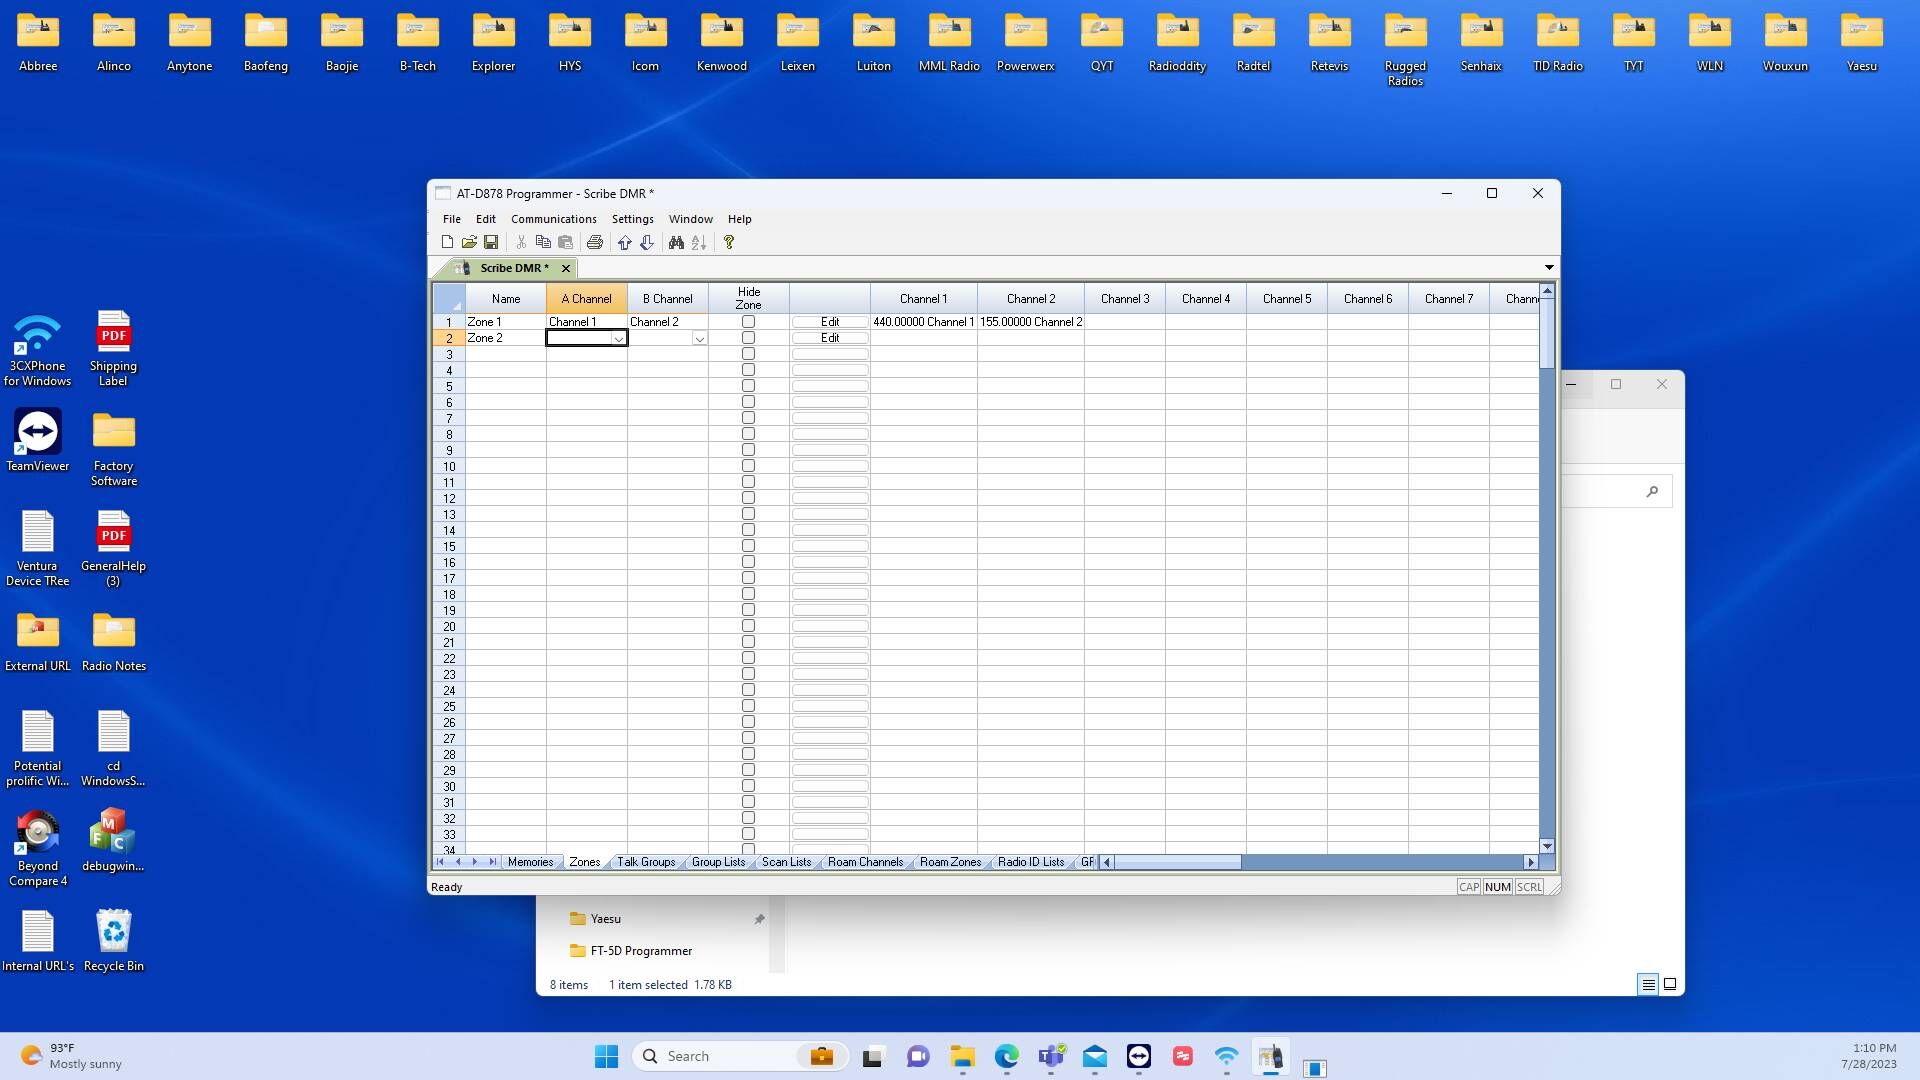
Task: Click vertical scrollbar down arrow in grid
Action: (1547, 846)
